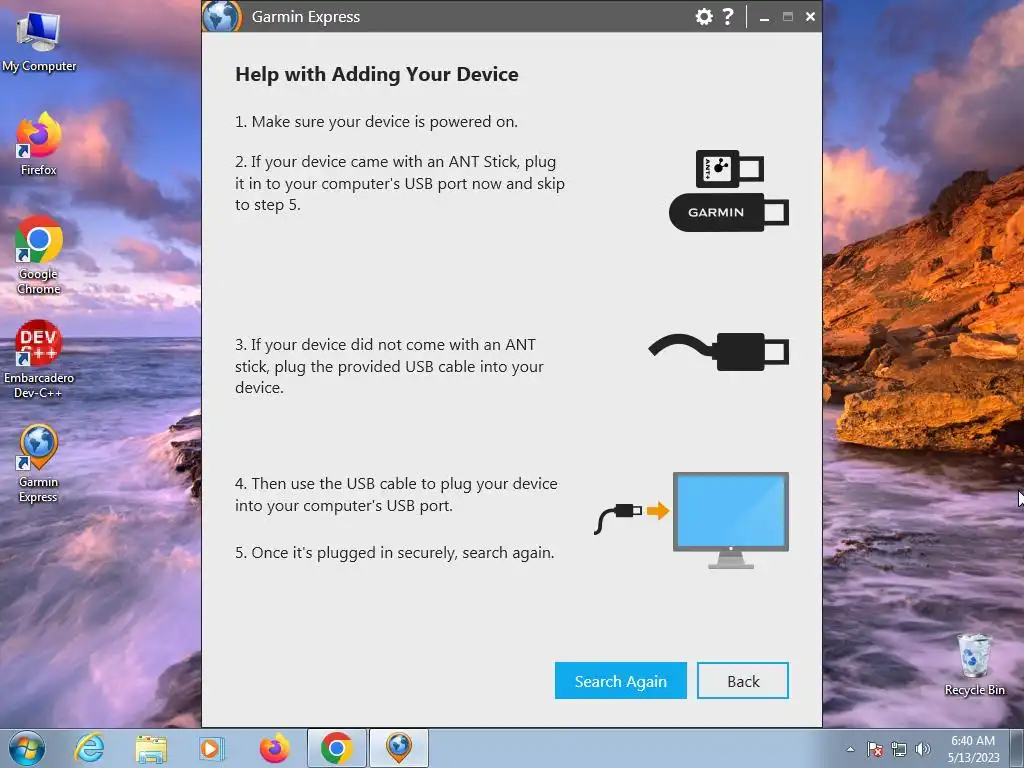Click the USB cable illustration

click(718, 351)
